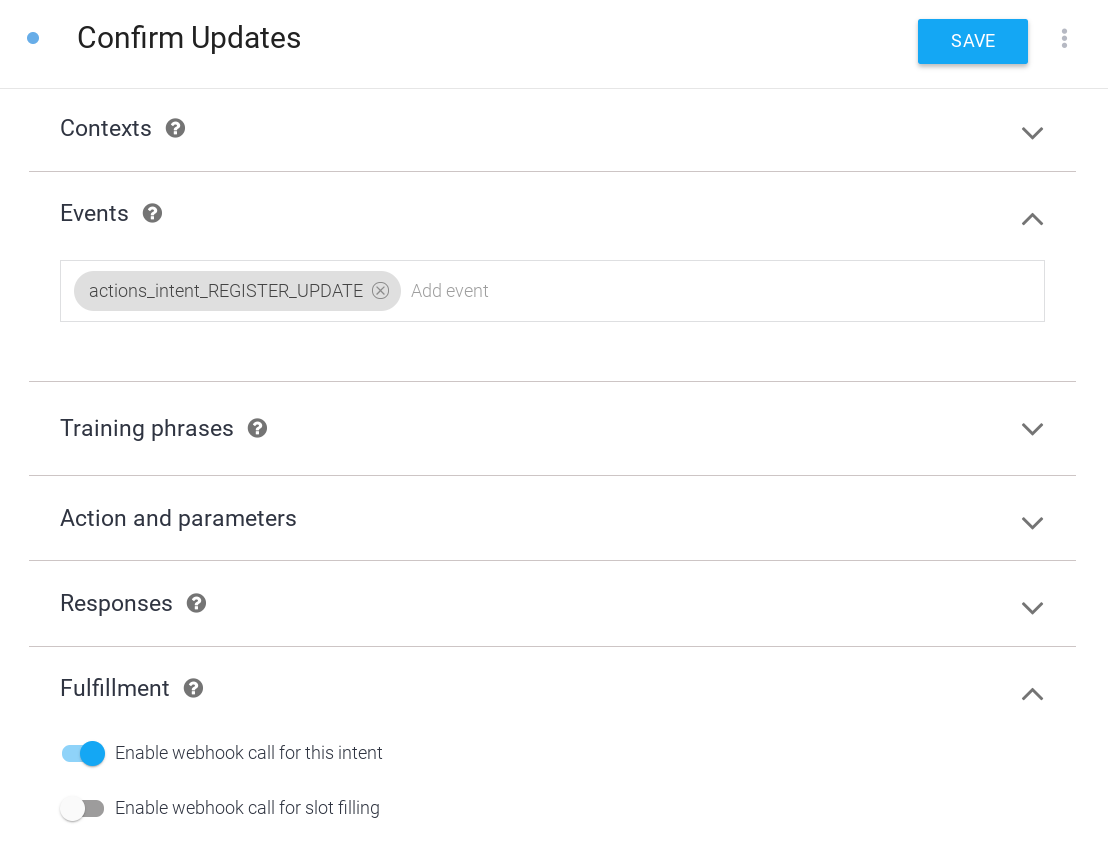Expand the Training phrases section
Screen dimensions: 1108x859
click(x=1032, y=429)
